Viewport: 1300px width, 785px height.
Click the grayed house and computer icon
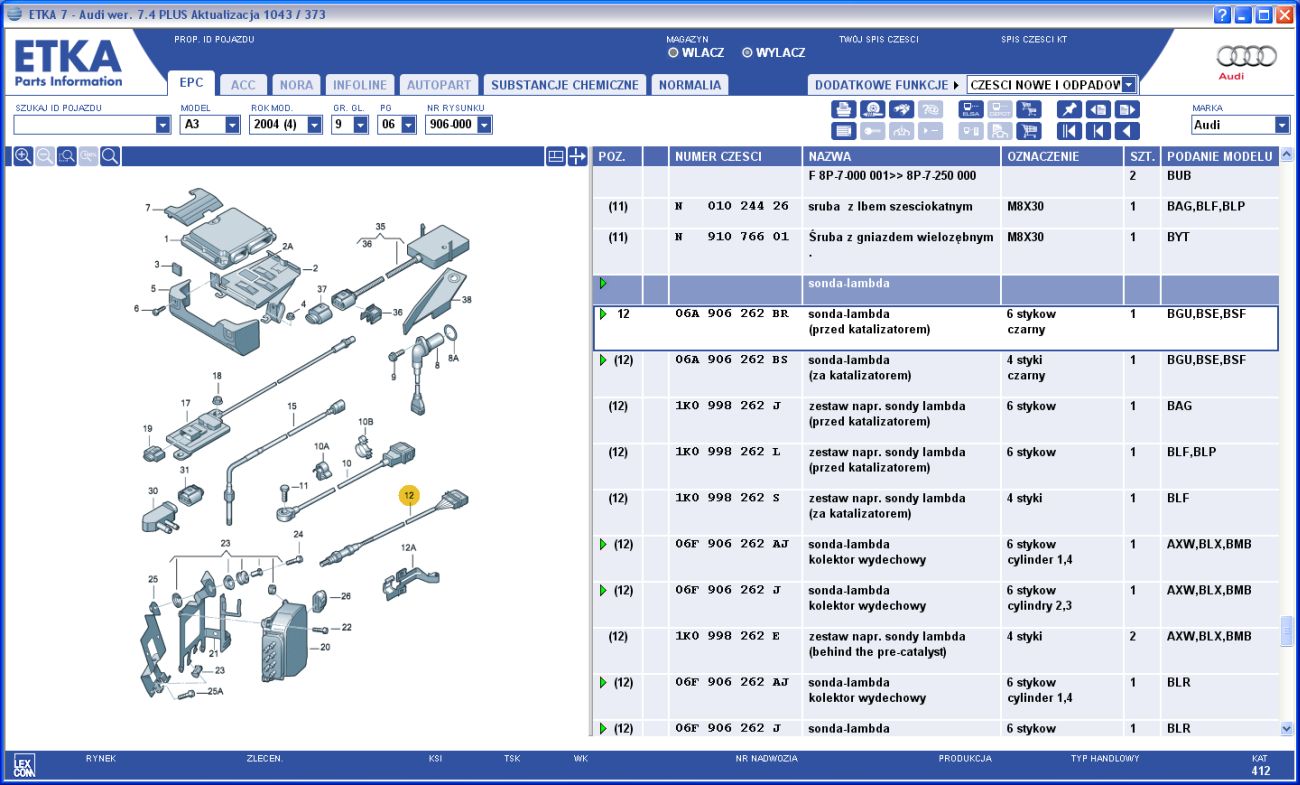click(999, 131)
